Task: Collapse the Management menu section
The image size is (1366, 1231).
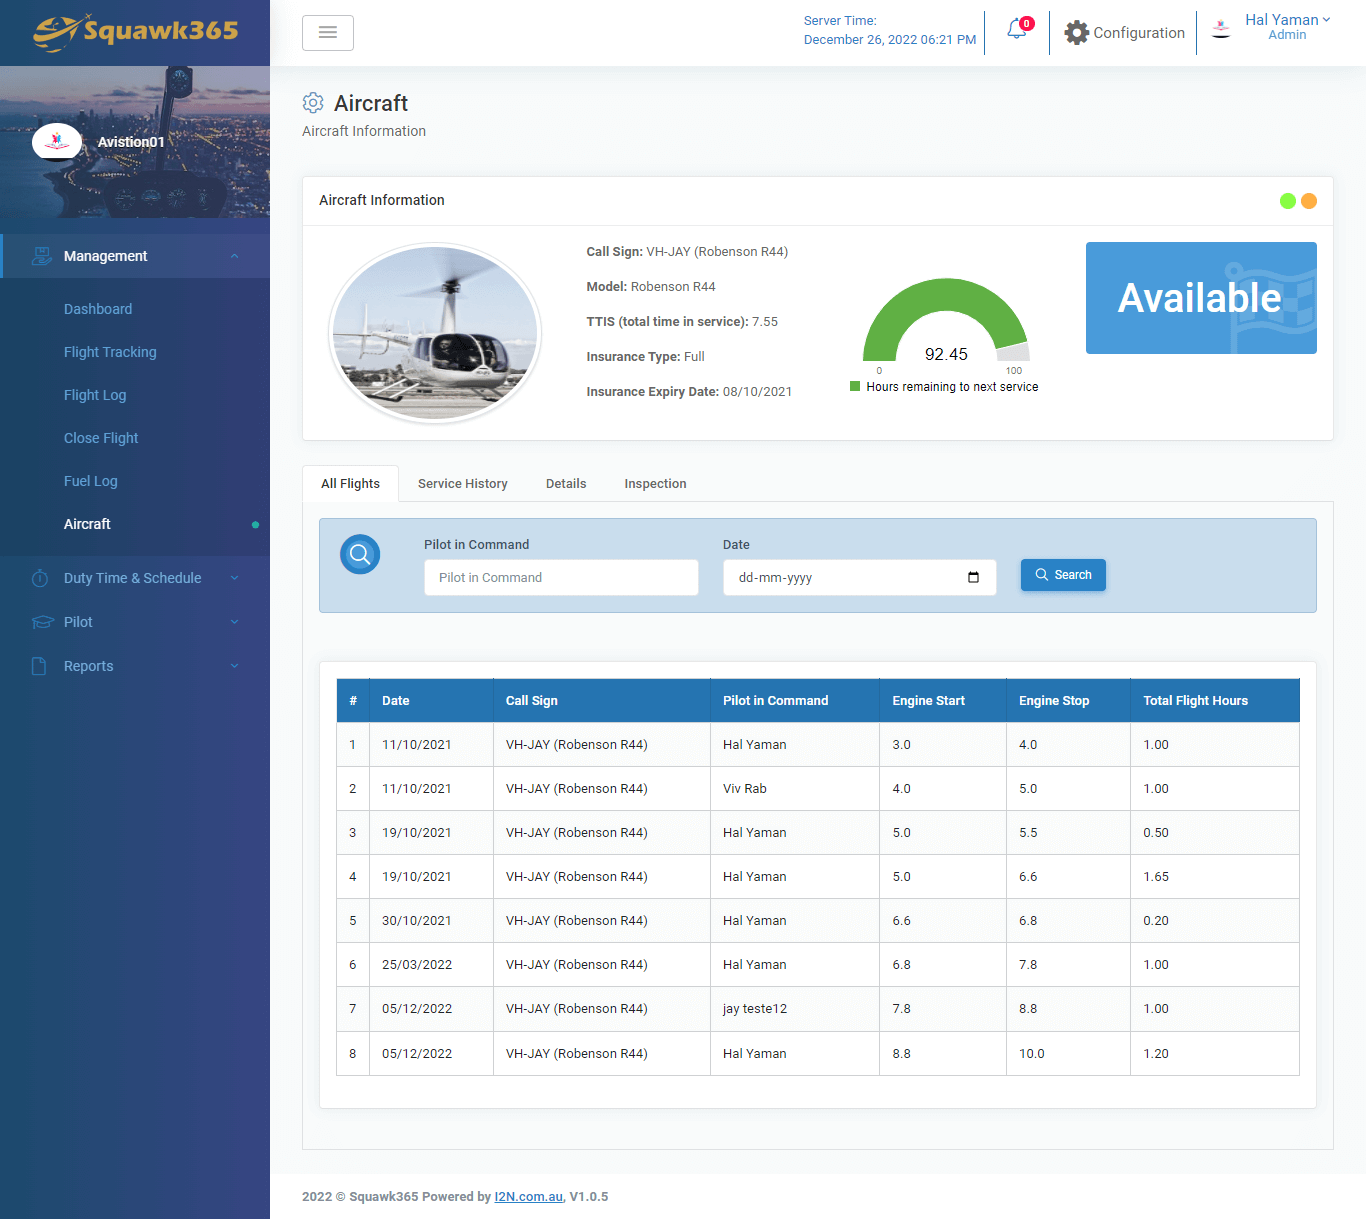Action: coord(234,256)
